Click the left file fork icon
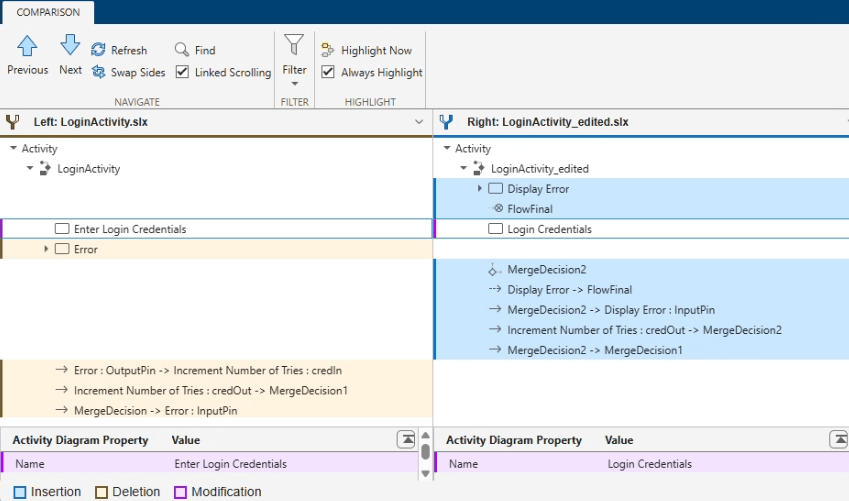The width and height of the screenshot is (849, 501). [x=13, y=122]
